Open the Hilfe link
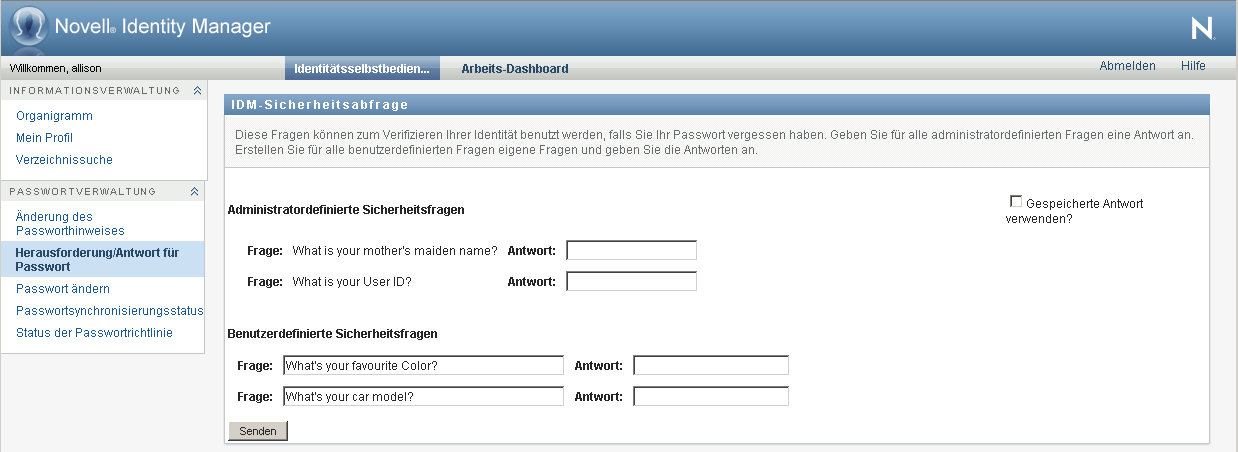1238x452 pixels. pyautogui.click(x=1192, y=66)
